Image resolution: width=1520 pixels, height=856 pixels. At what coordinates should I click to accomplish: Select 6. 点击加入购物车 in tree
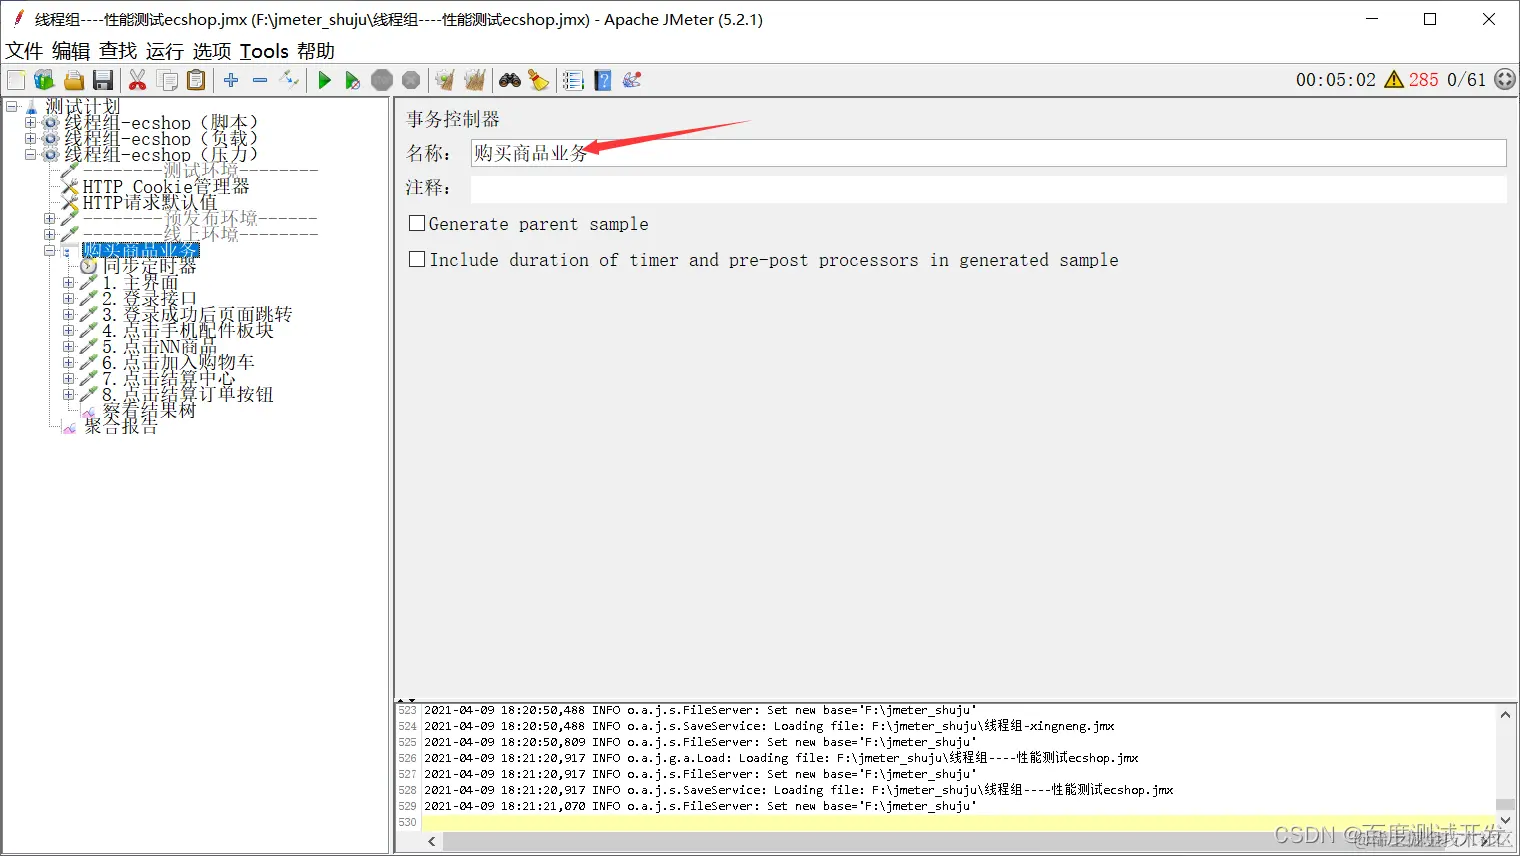178,363
